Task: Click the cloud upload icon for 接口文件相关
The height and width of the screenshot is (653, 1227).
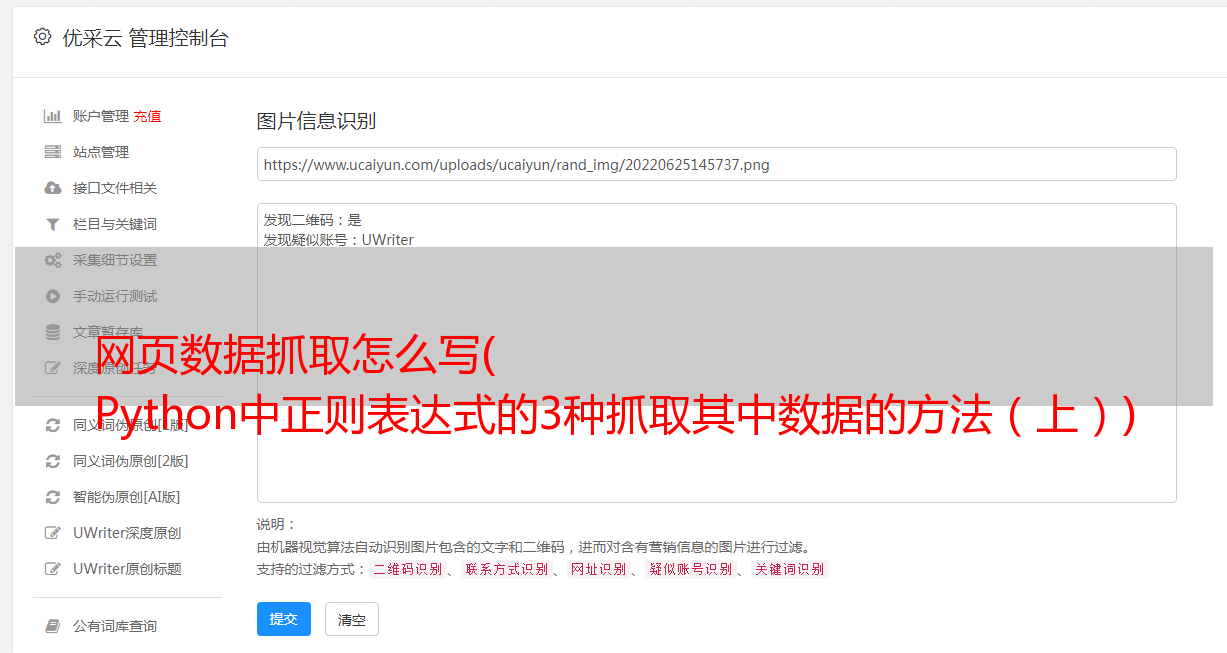Action: 53,188
